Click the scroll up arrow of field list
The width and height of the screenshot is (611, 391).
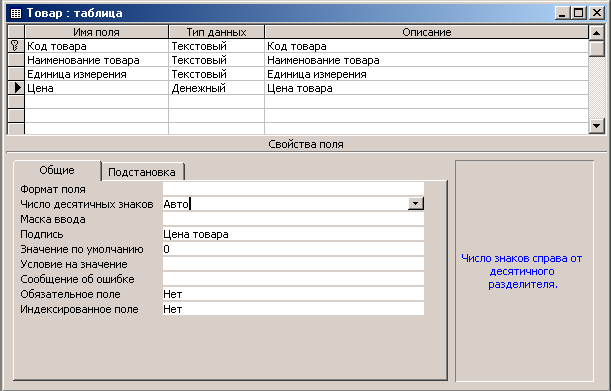(597, 33)
